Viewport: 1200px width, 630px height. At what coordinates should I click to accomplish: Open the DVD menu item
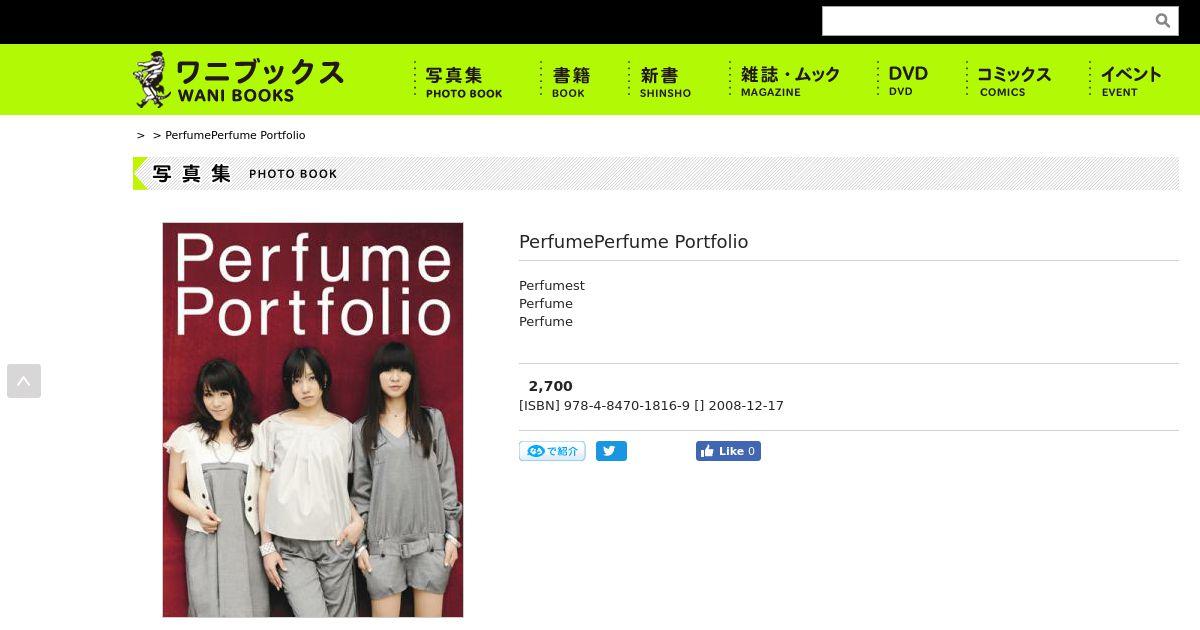[x=907, y=80]
